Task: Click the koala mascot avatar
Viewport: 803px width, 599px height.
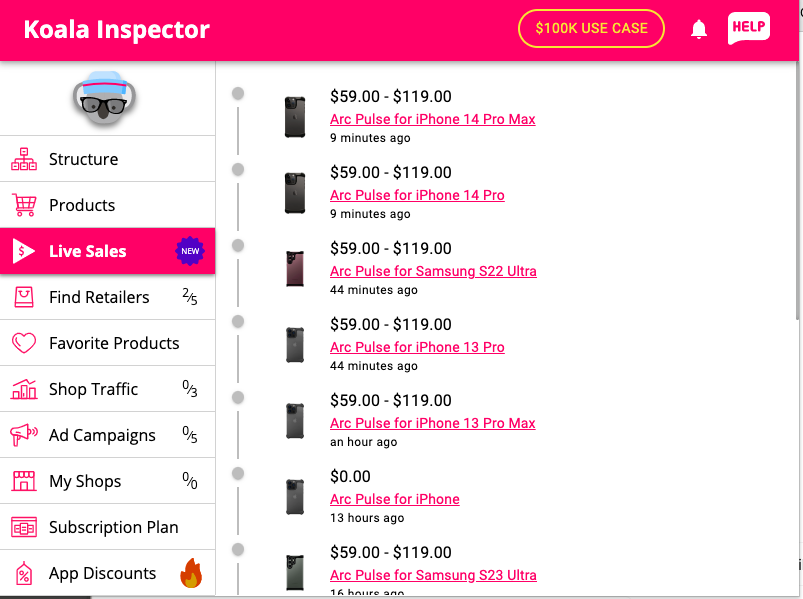Action: click(x=105, y=98)
